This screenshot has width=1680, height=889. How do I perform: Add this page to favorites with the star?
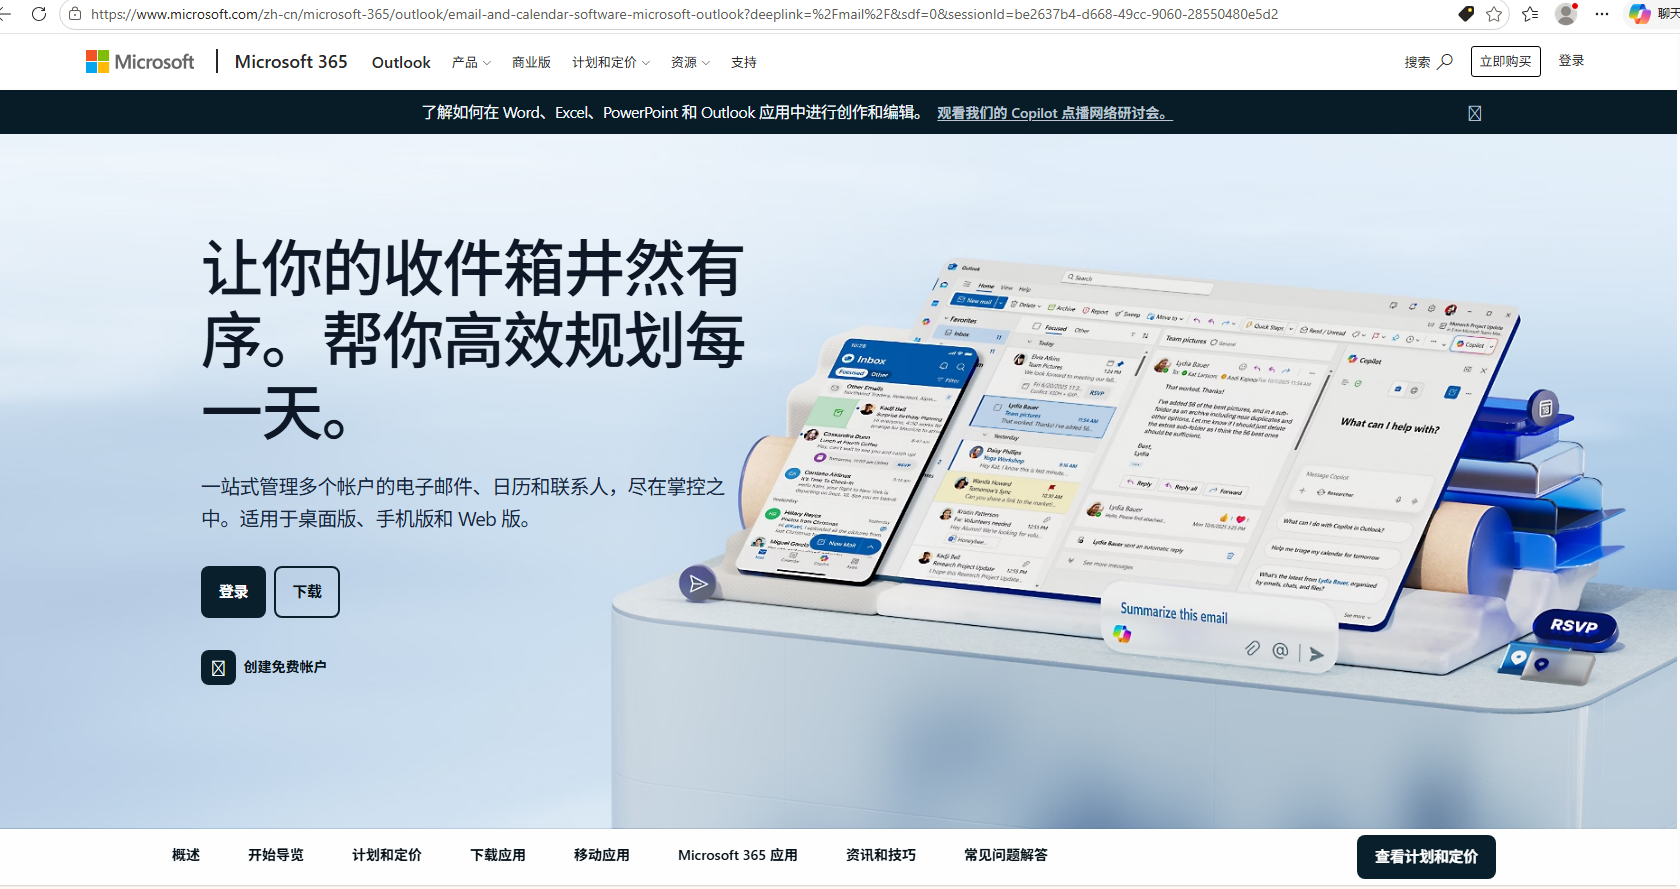point(1494,14)
